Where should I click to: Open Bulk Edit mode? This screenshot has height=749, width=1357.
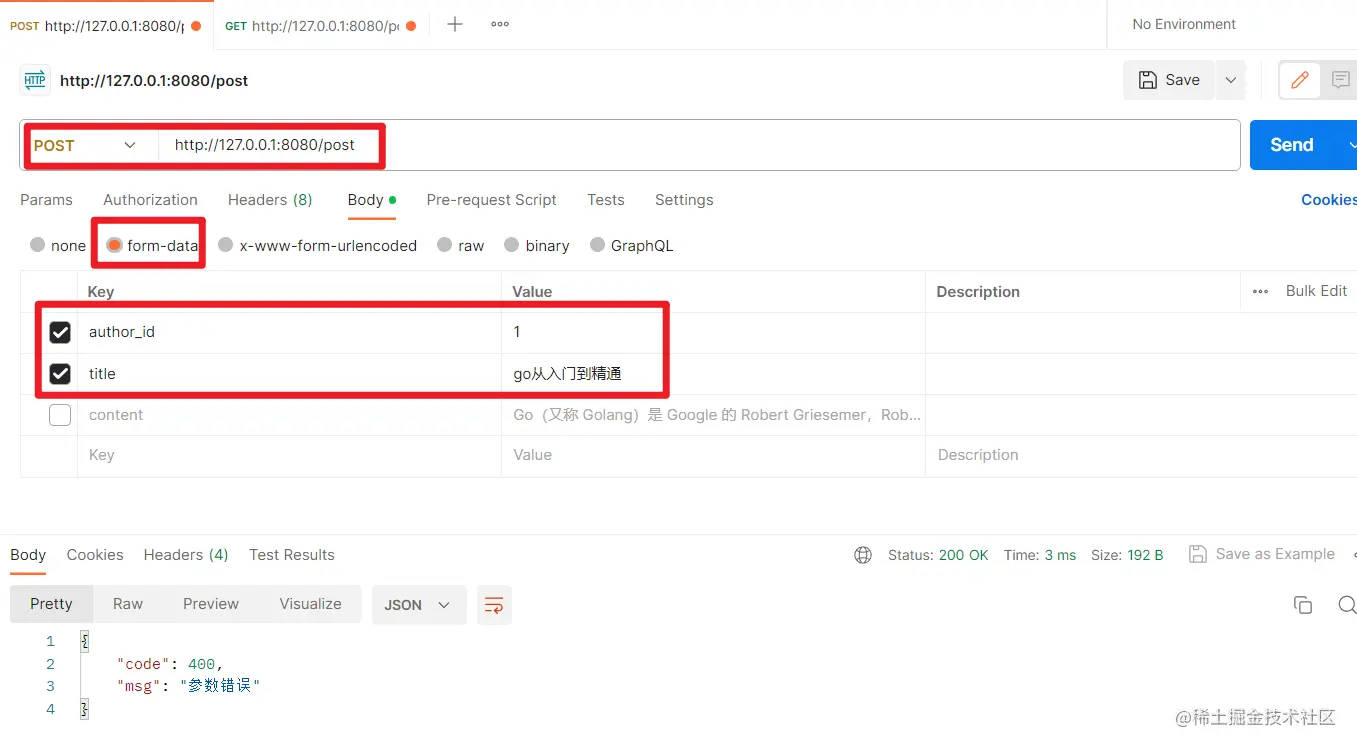[x=1316, y=291]
